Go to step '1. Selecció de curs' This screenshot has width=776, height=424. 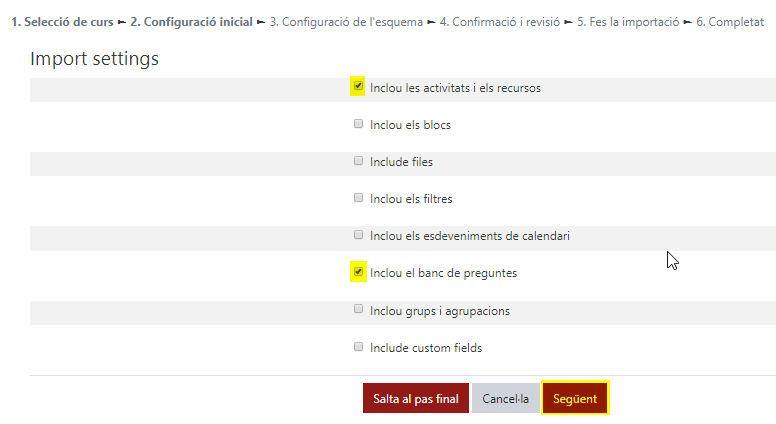(62, 21)
